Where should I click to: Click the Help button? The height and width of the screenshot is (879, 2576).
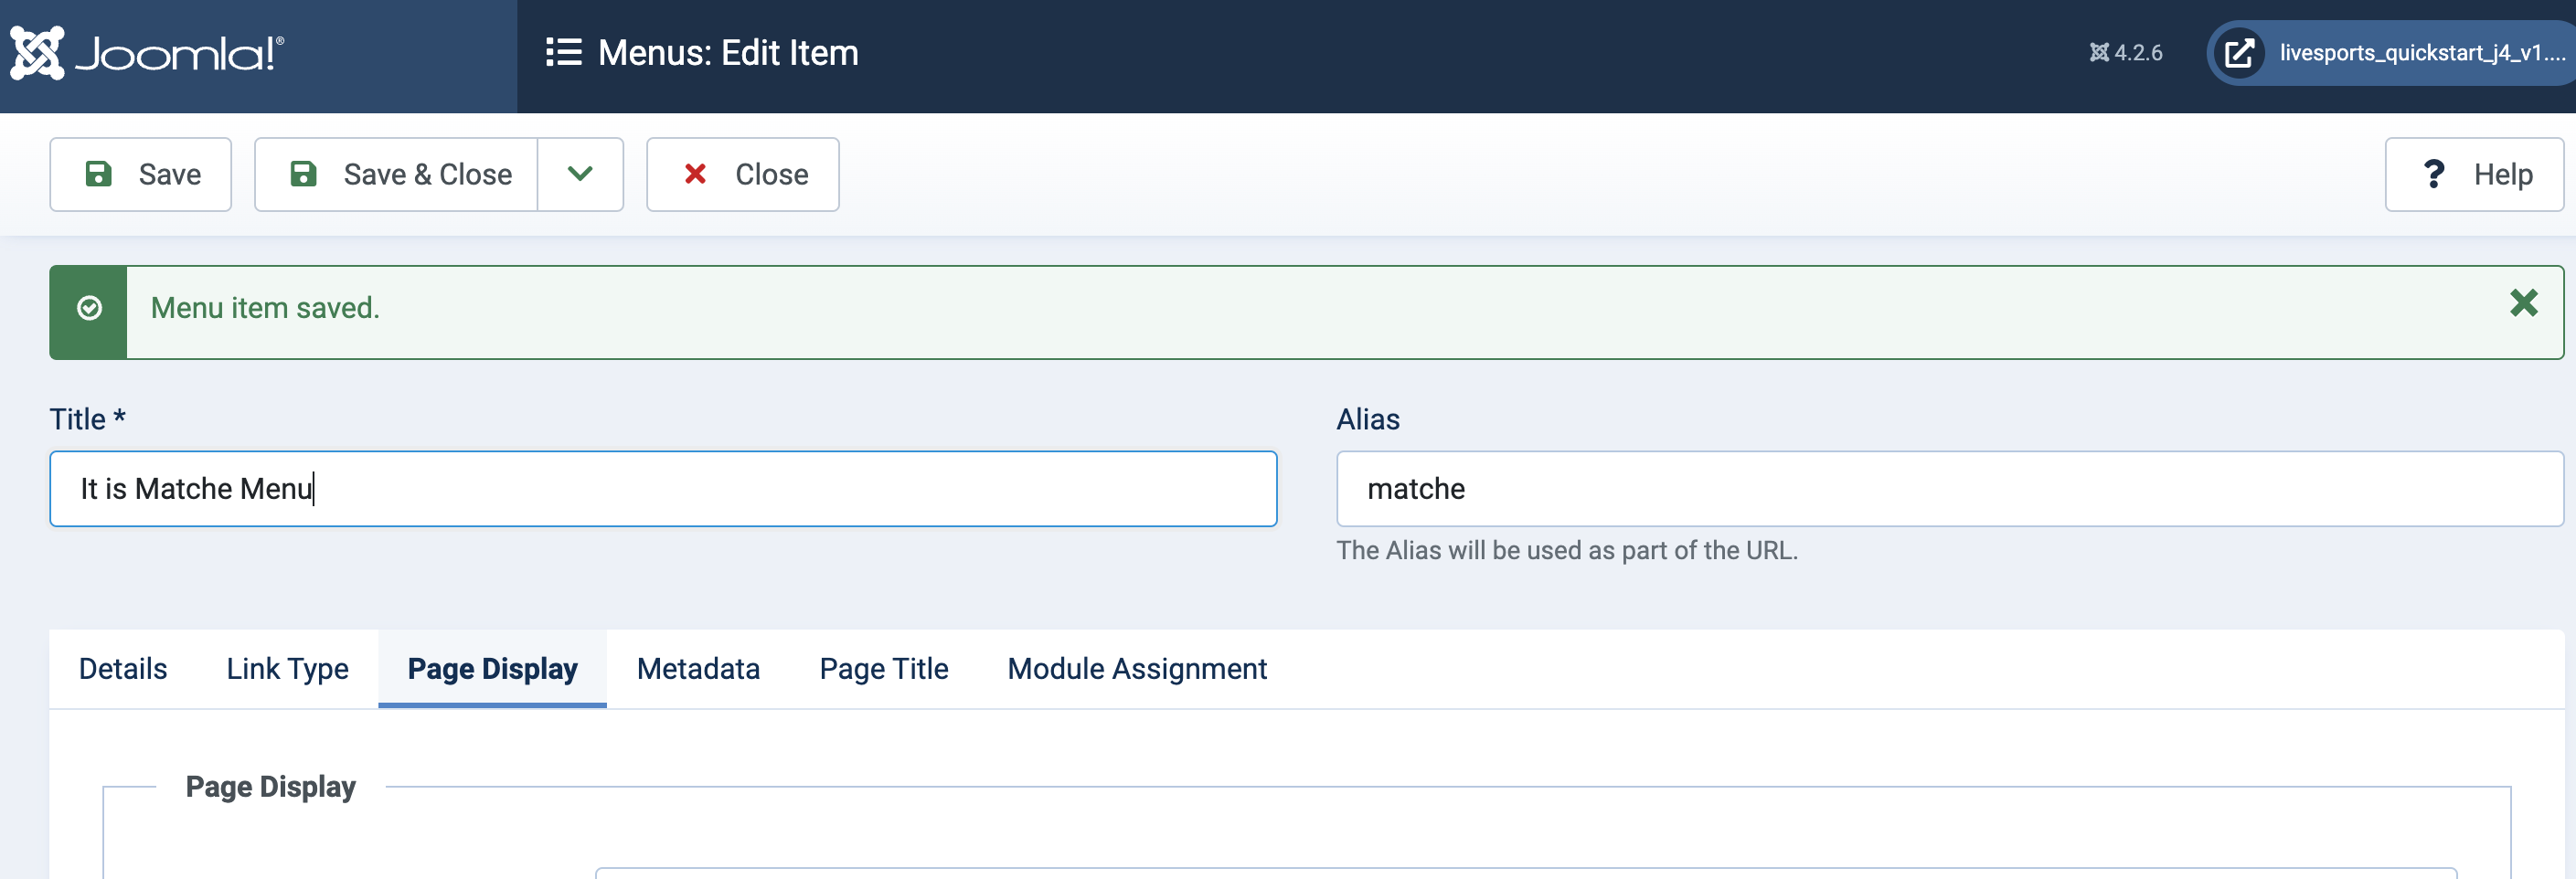click(2474, 175)
